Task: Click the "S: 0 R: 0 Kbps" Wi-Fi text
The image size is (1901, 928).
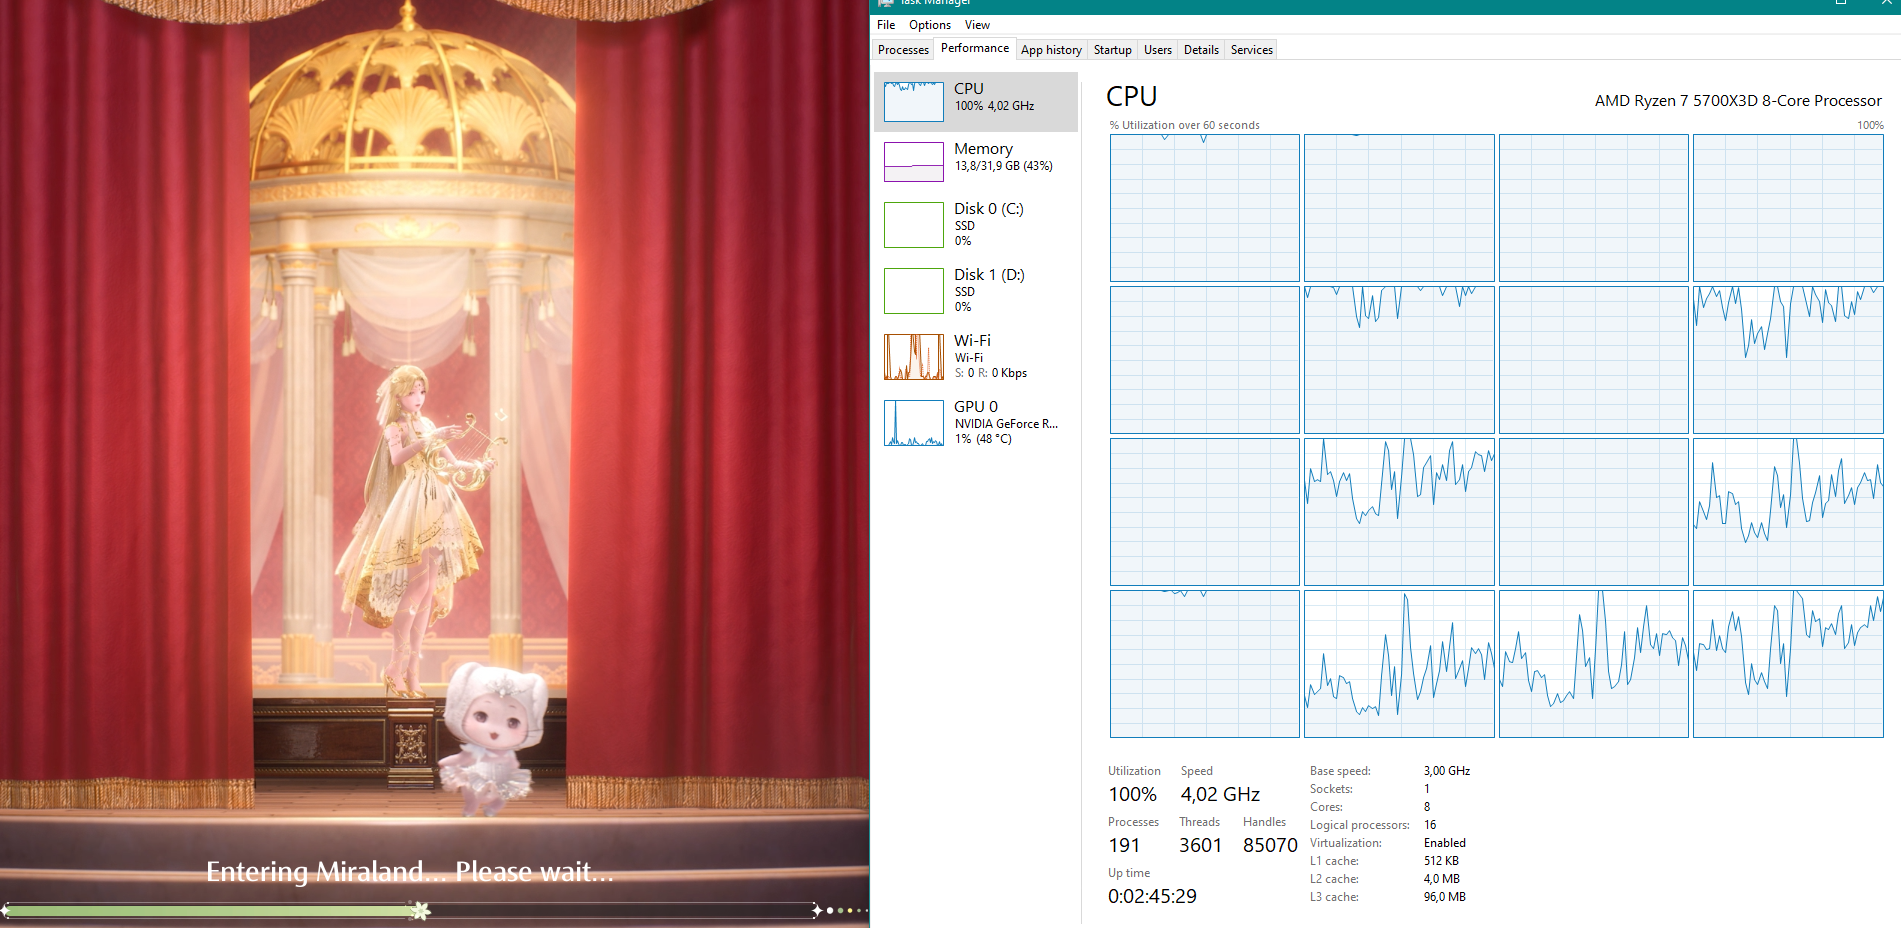Action: tap(990, 373)
